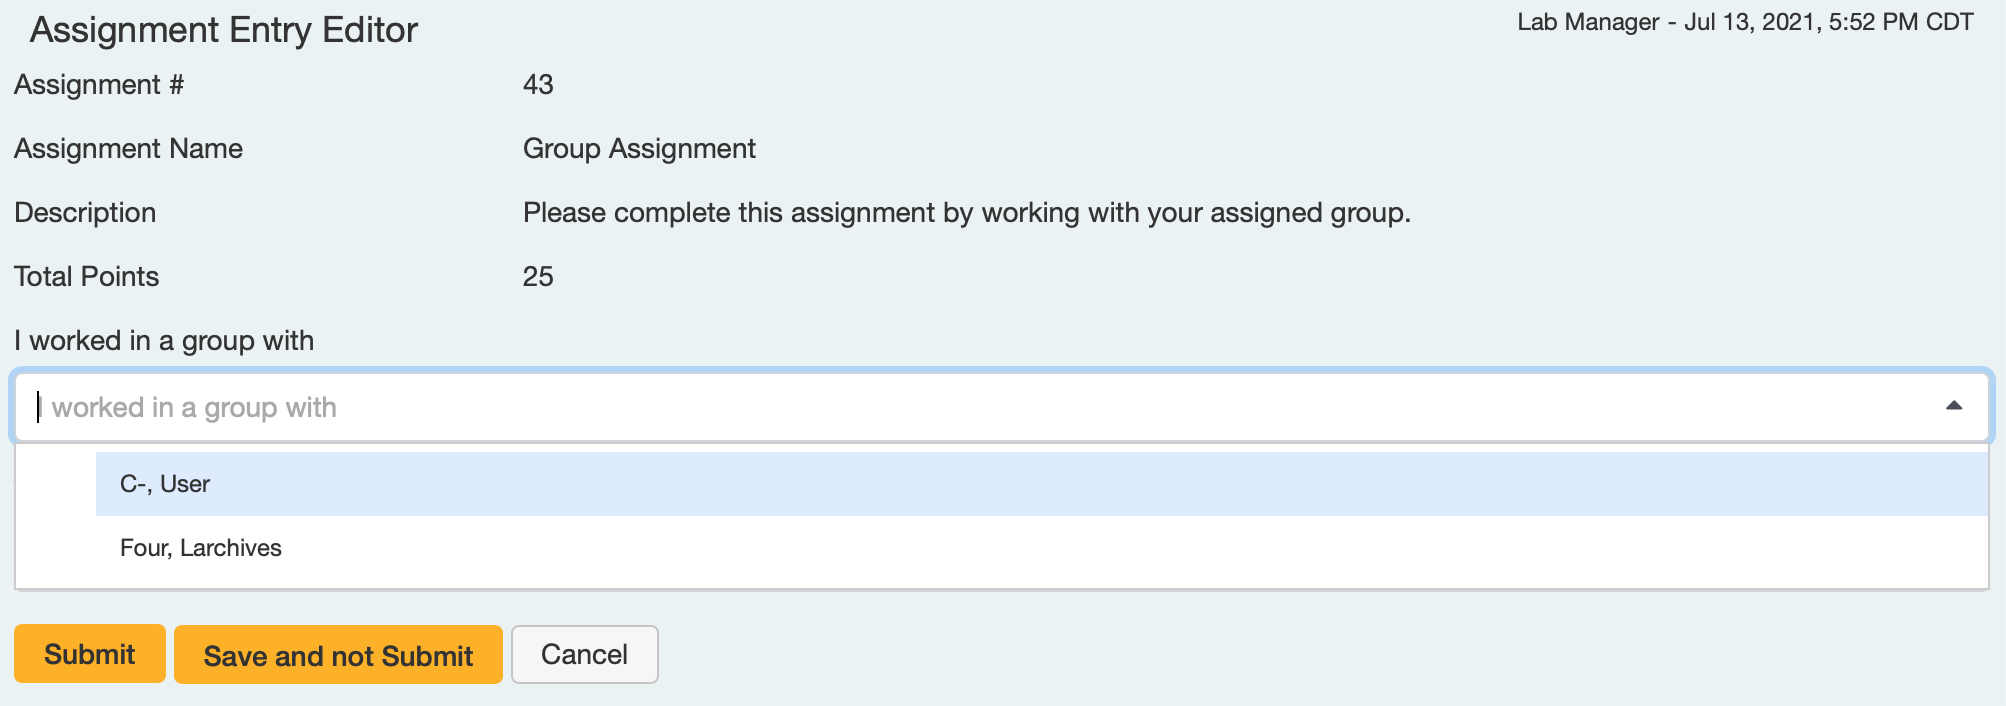Click the 'Assignment #' label
This screenshot has width=2006, height=706.
pos(99,85)
